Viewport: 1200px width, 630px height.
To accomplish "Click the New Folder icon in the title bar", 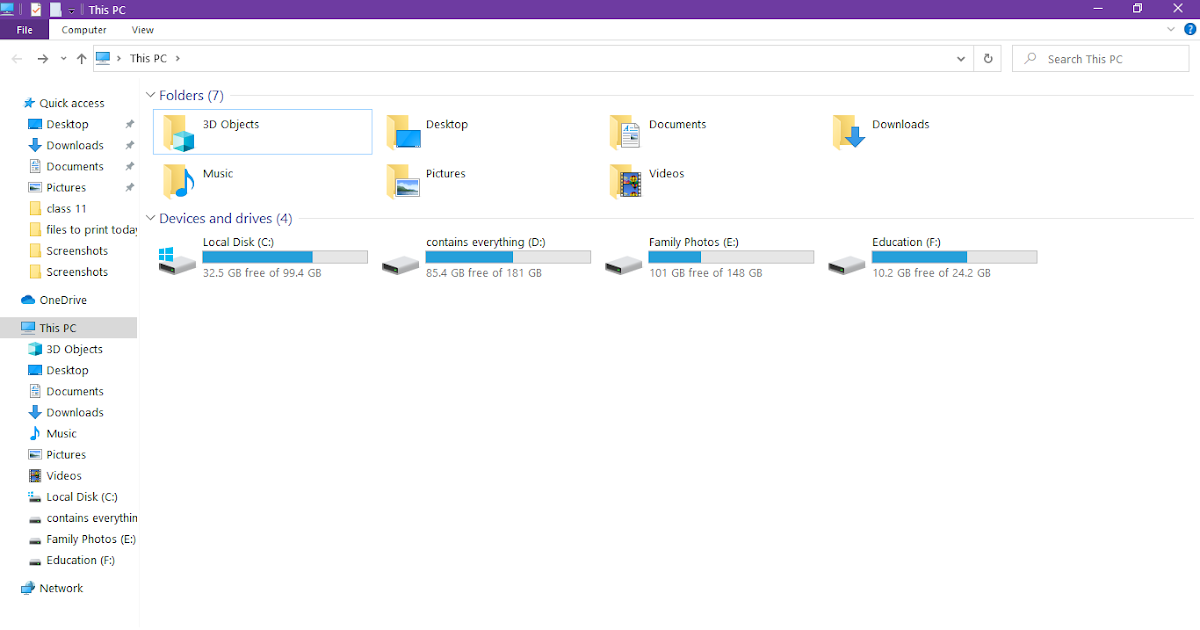I will tap(55, 9).
